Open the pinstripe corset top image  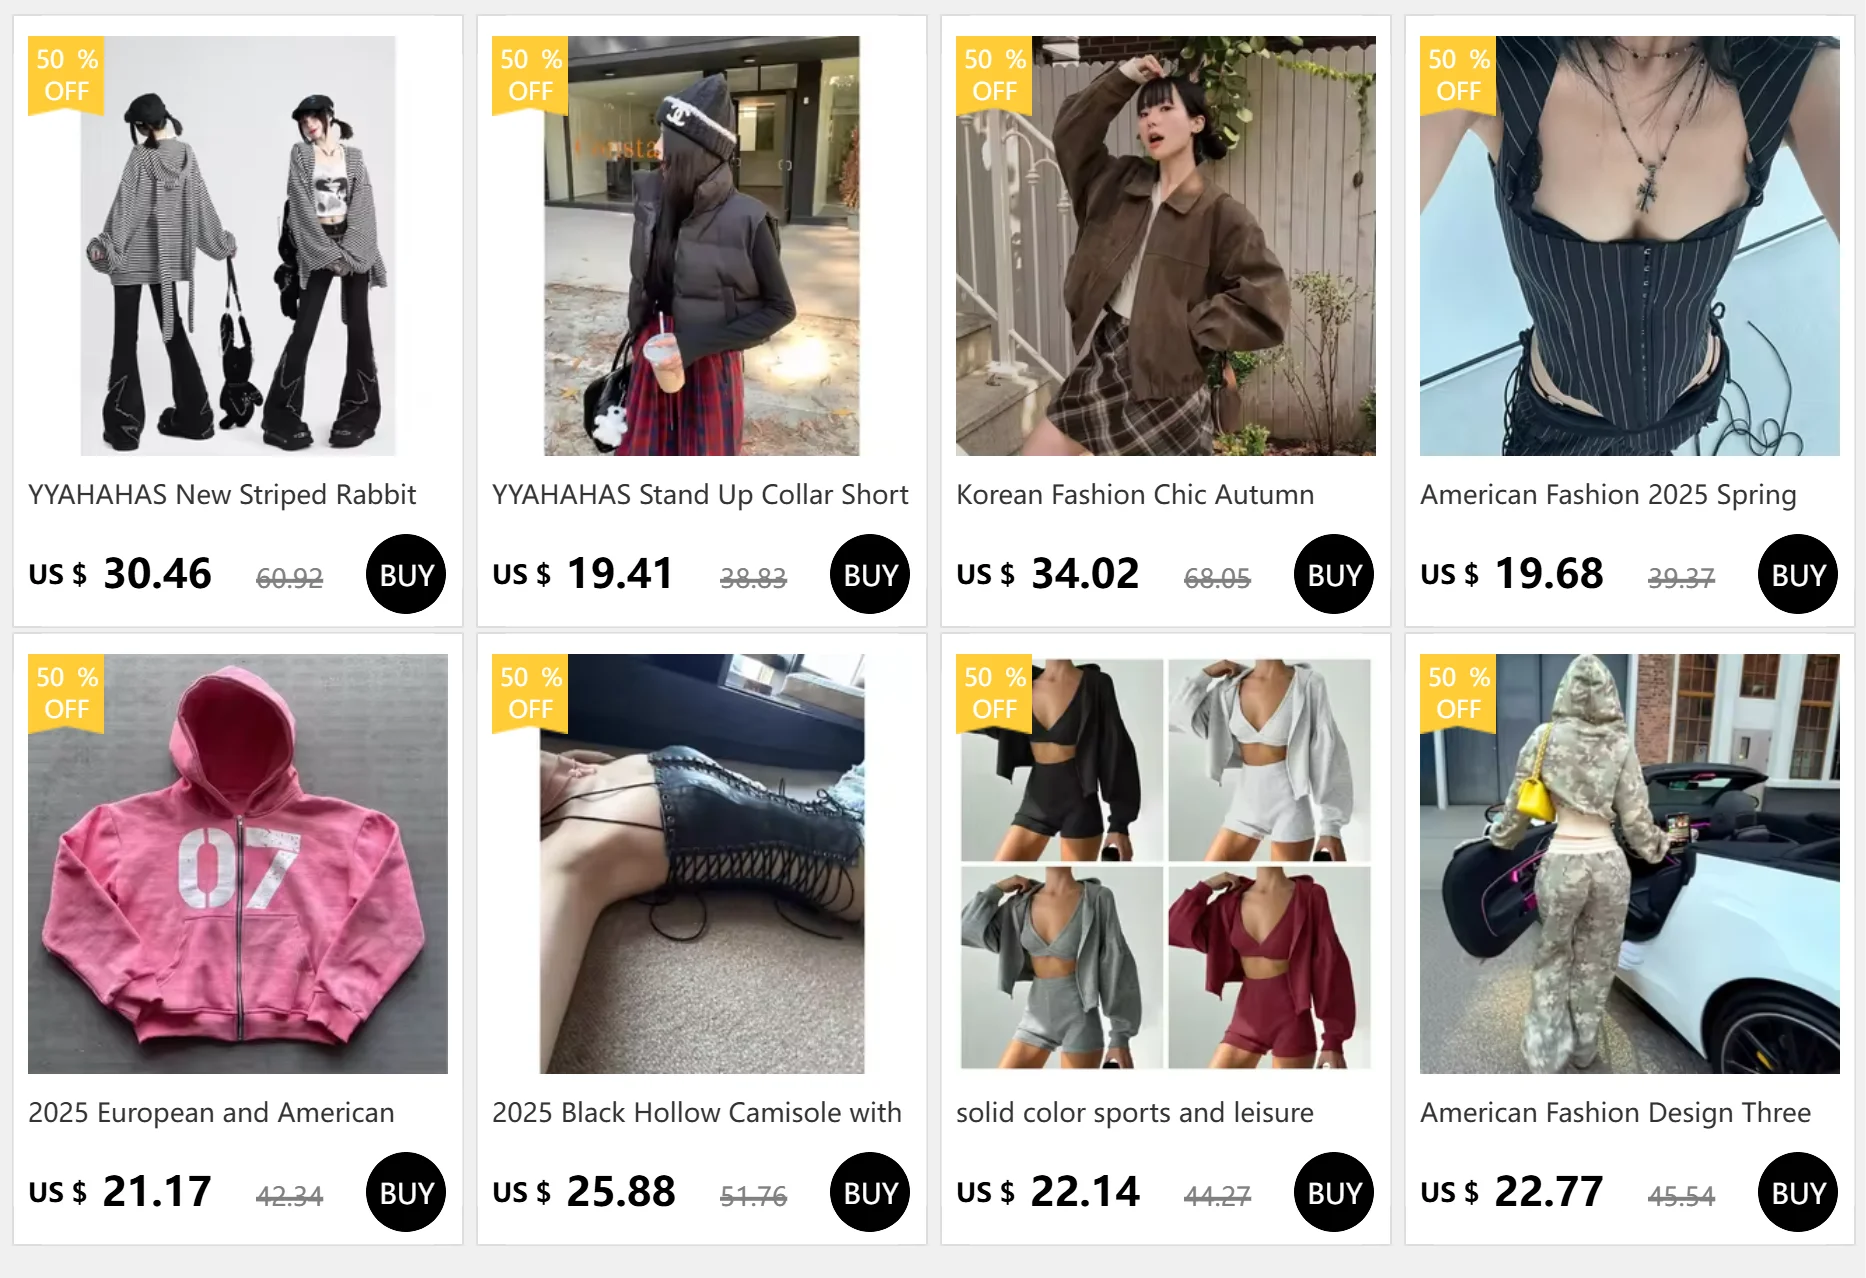pos(1630,246)
